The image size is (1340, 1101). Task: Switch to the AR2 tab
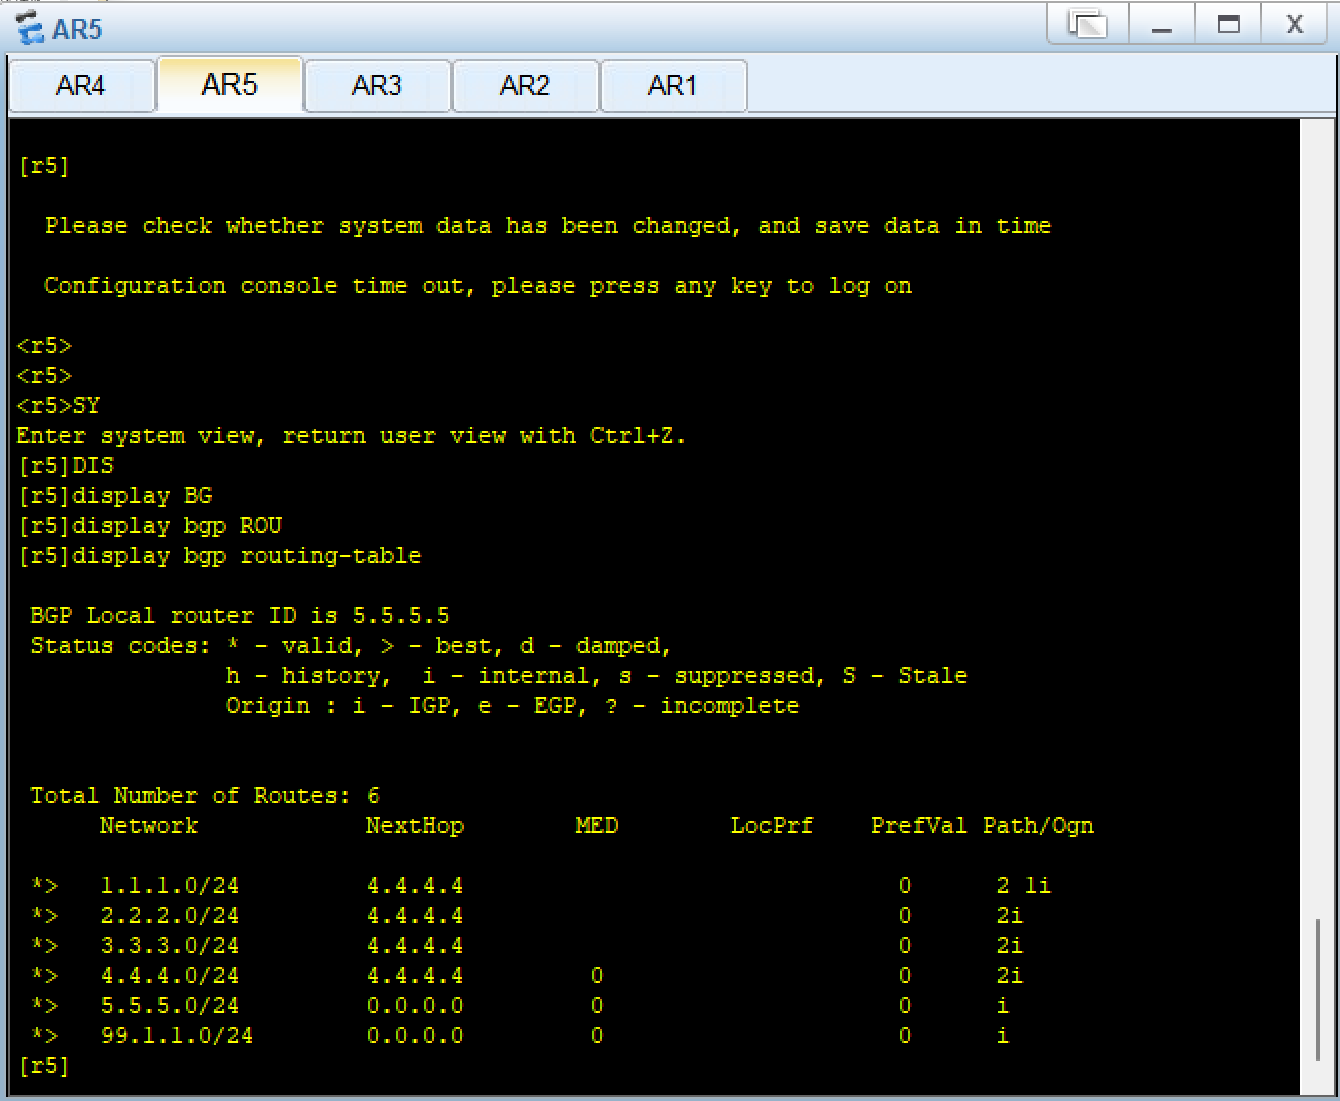(525, 86)
